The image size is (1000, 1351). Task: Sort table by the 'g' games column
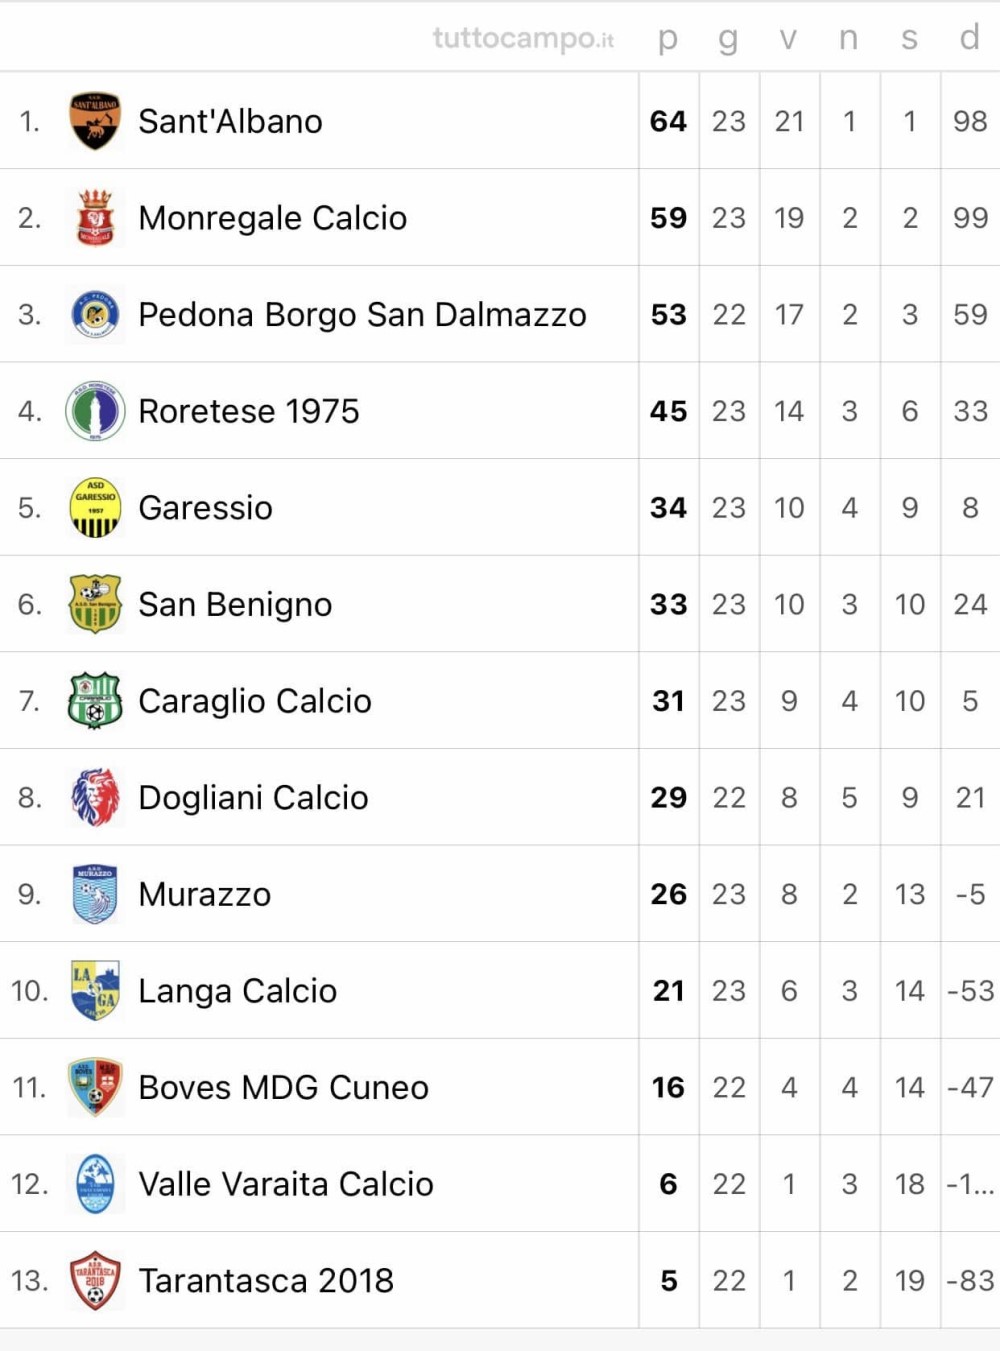pos(728,38)
